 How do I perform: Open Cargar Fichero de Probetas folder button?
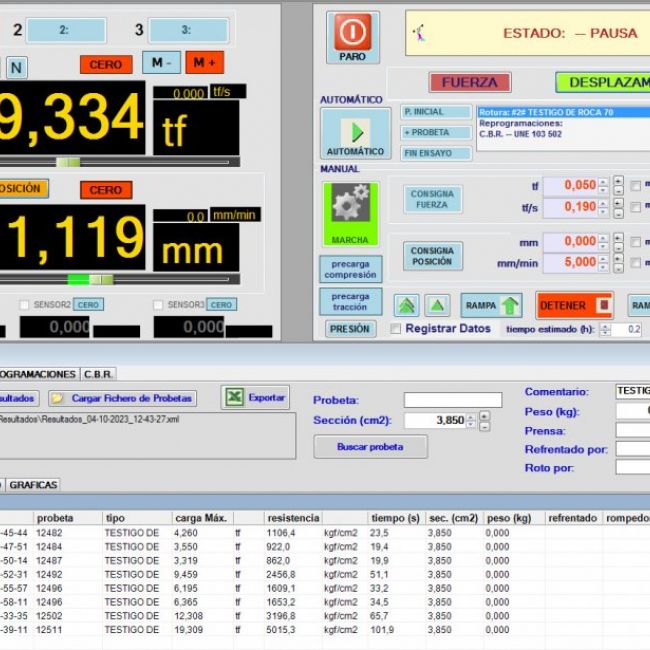121,398
